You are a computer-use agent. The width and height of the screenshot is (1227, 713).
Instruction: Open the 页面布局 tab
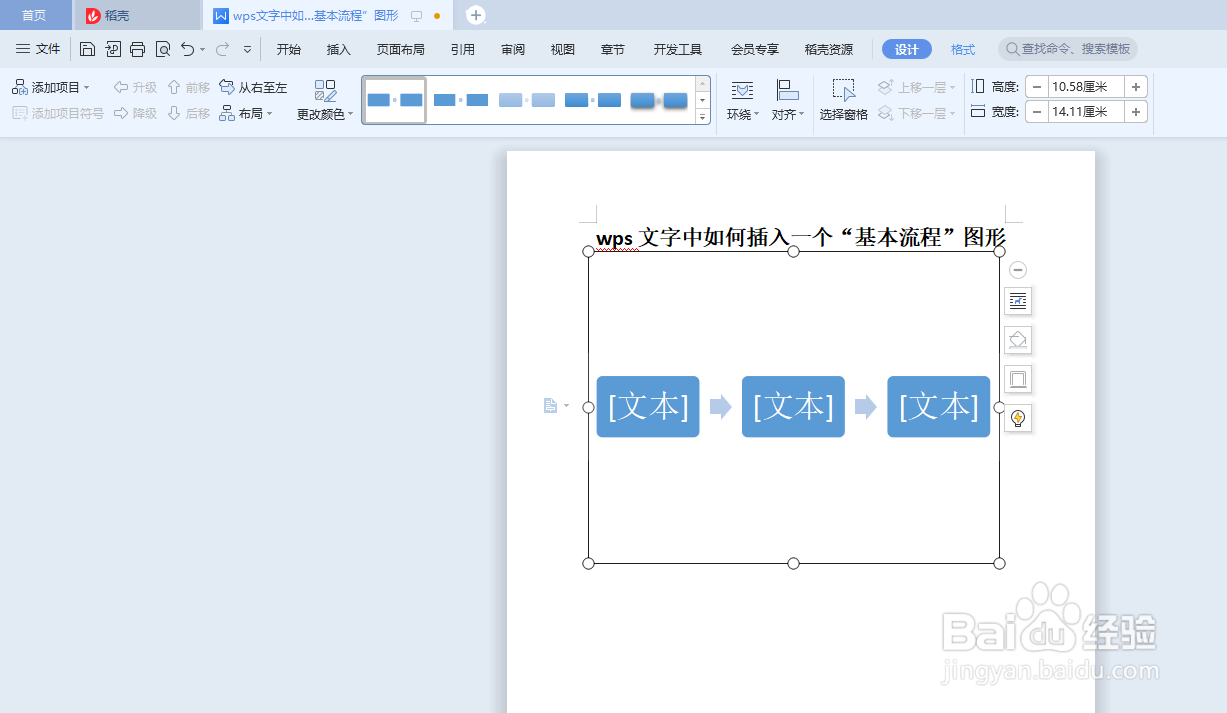400,49
